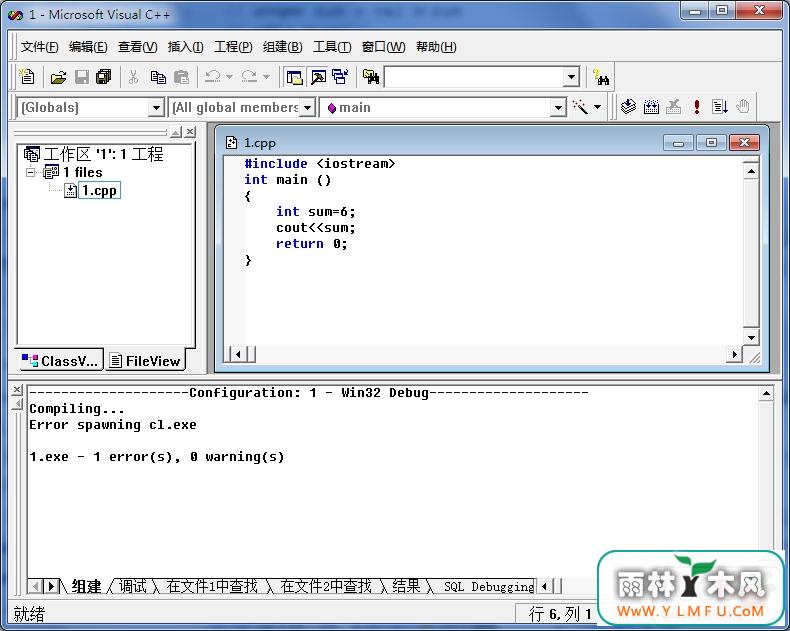Click the Open file folder icon

tap(58, 77)
